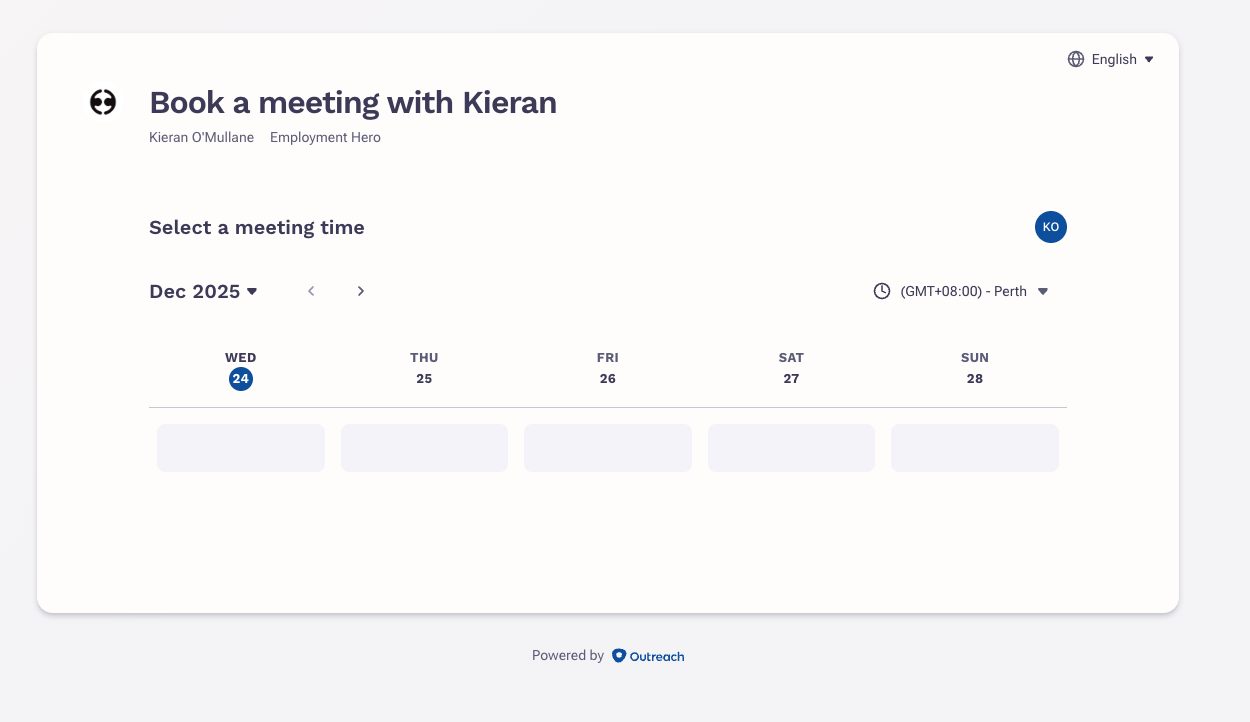
Task: Click the shield icon beside Outreach
Action: [x=617, y=656]
